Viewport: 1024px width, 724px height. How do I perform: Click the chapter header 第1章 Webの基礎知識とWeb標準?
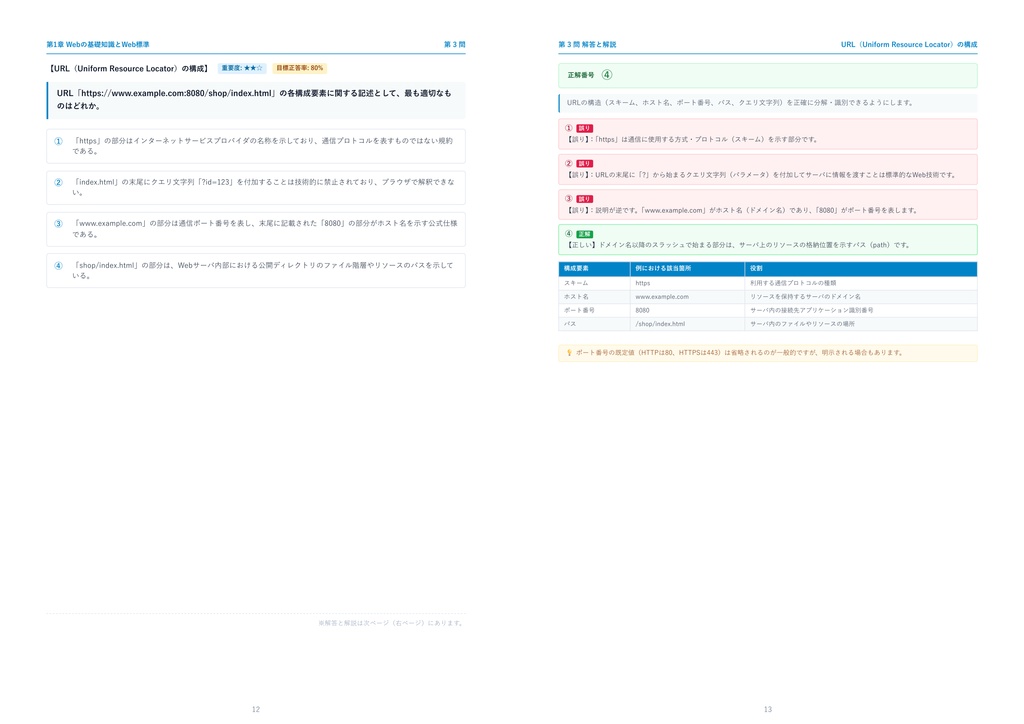coord(98,44)
